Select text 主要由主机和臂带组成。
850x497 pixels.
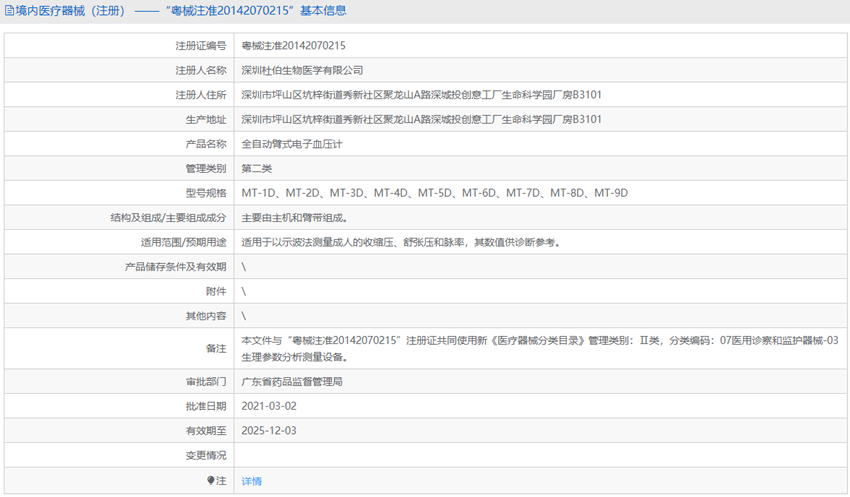294,218
